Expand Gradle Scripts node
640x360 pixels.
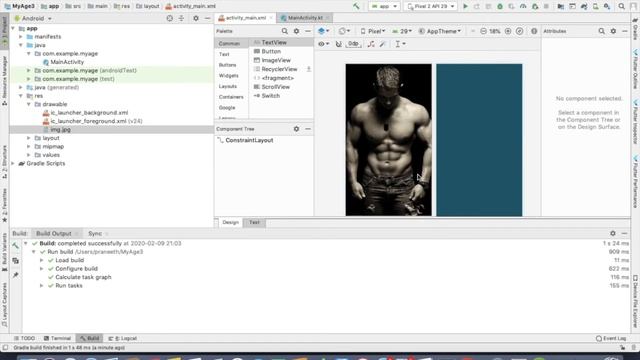click(x=13, y=163)
